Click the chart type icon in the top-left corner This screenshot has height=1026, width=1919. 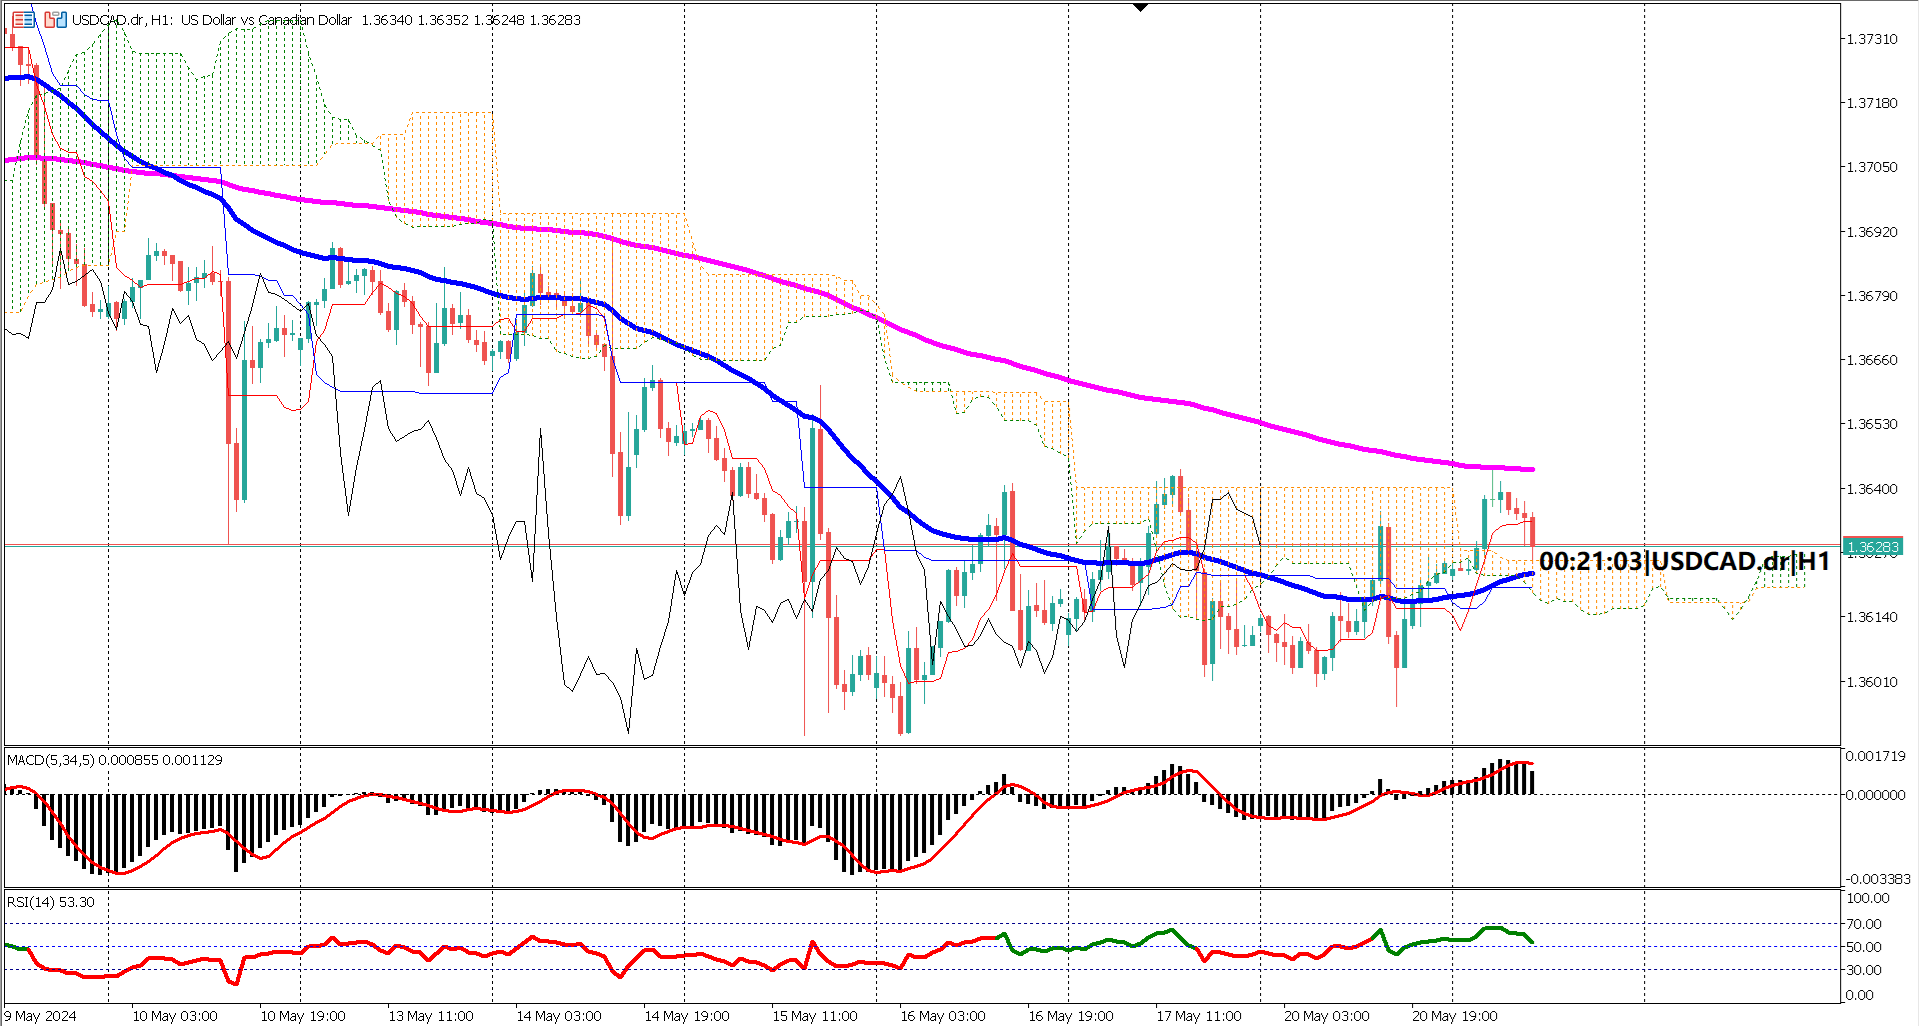pos(55,20)
